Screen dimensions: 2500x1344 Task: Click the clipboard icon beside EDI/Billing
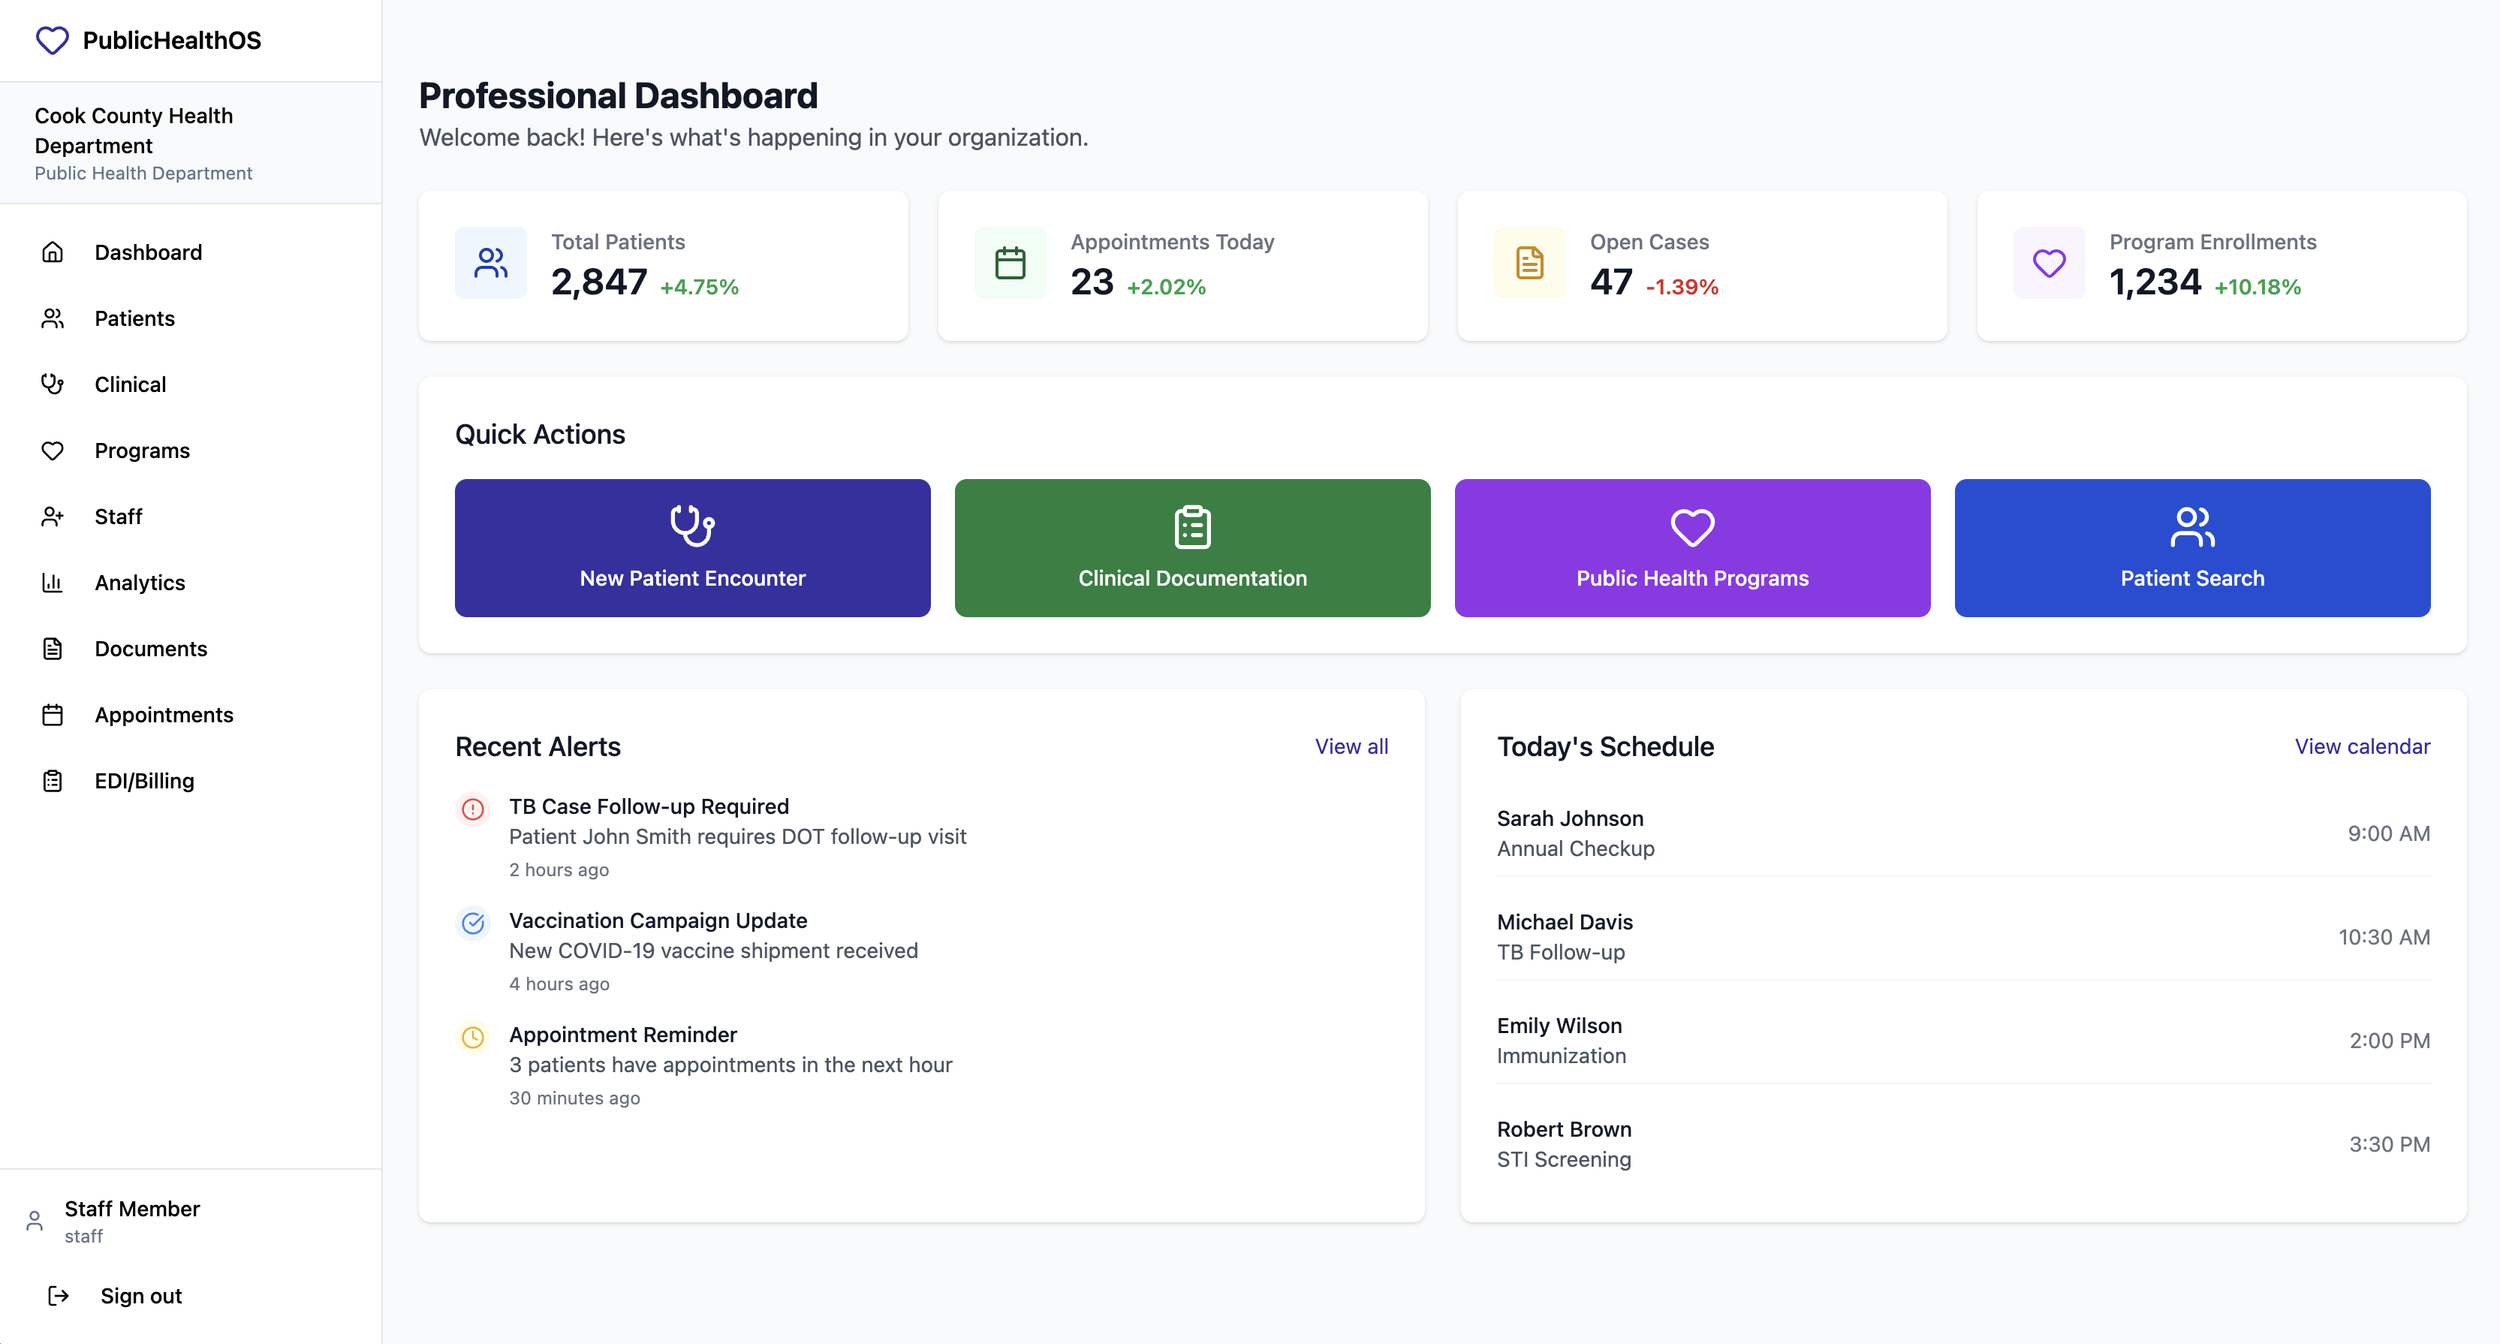pyautogui.click(x=52, y=781)
